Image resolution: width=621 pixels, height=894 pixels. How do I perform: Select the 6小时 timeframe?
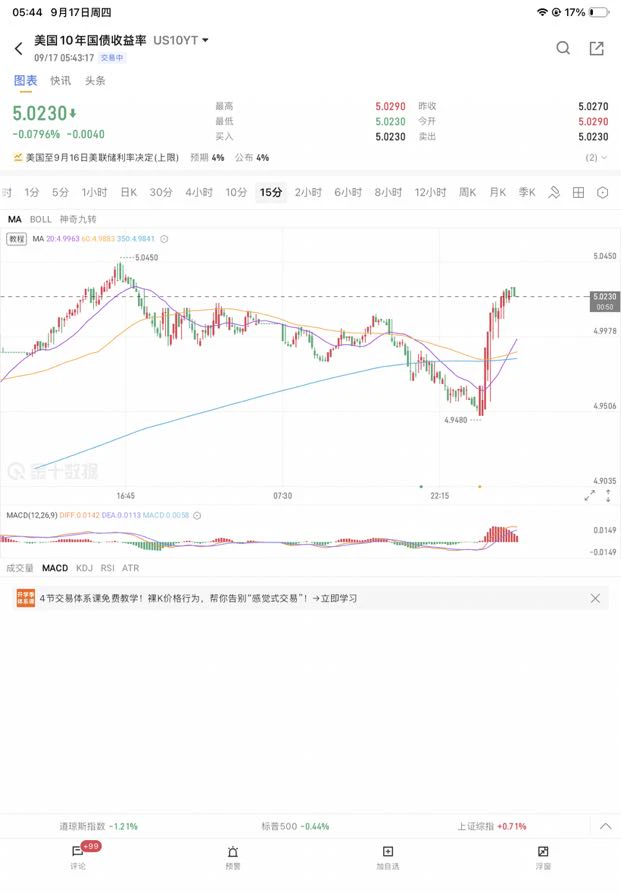click(348, 193)
